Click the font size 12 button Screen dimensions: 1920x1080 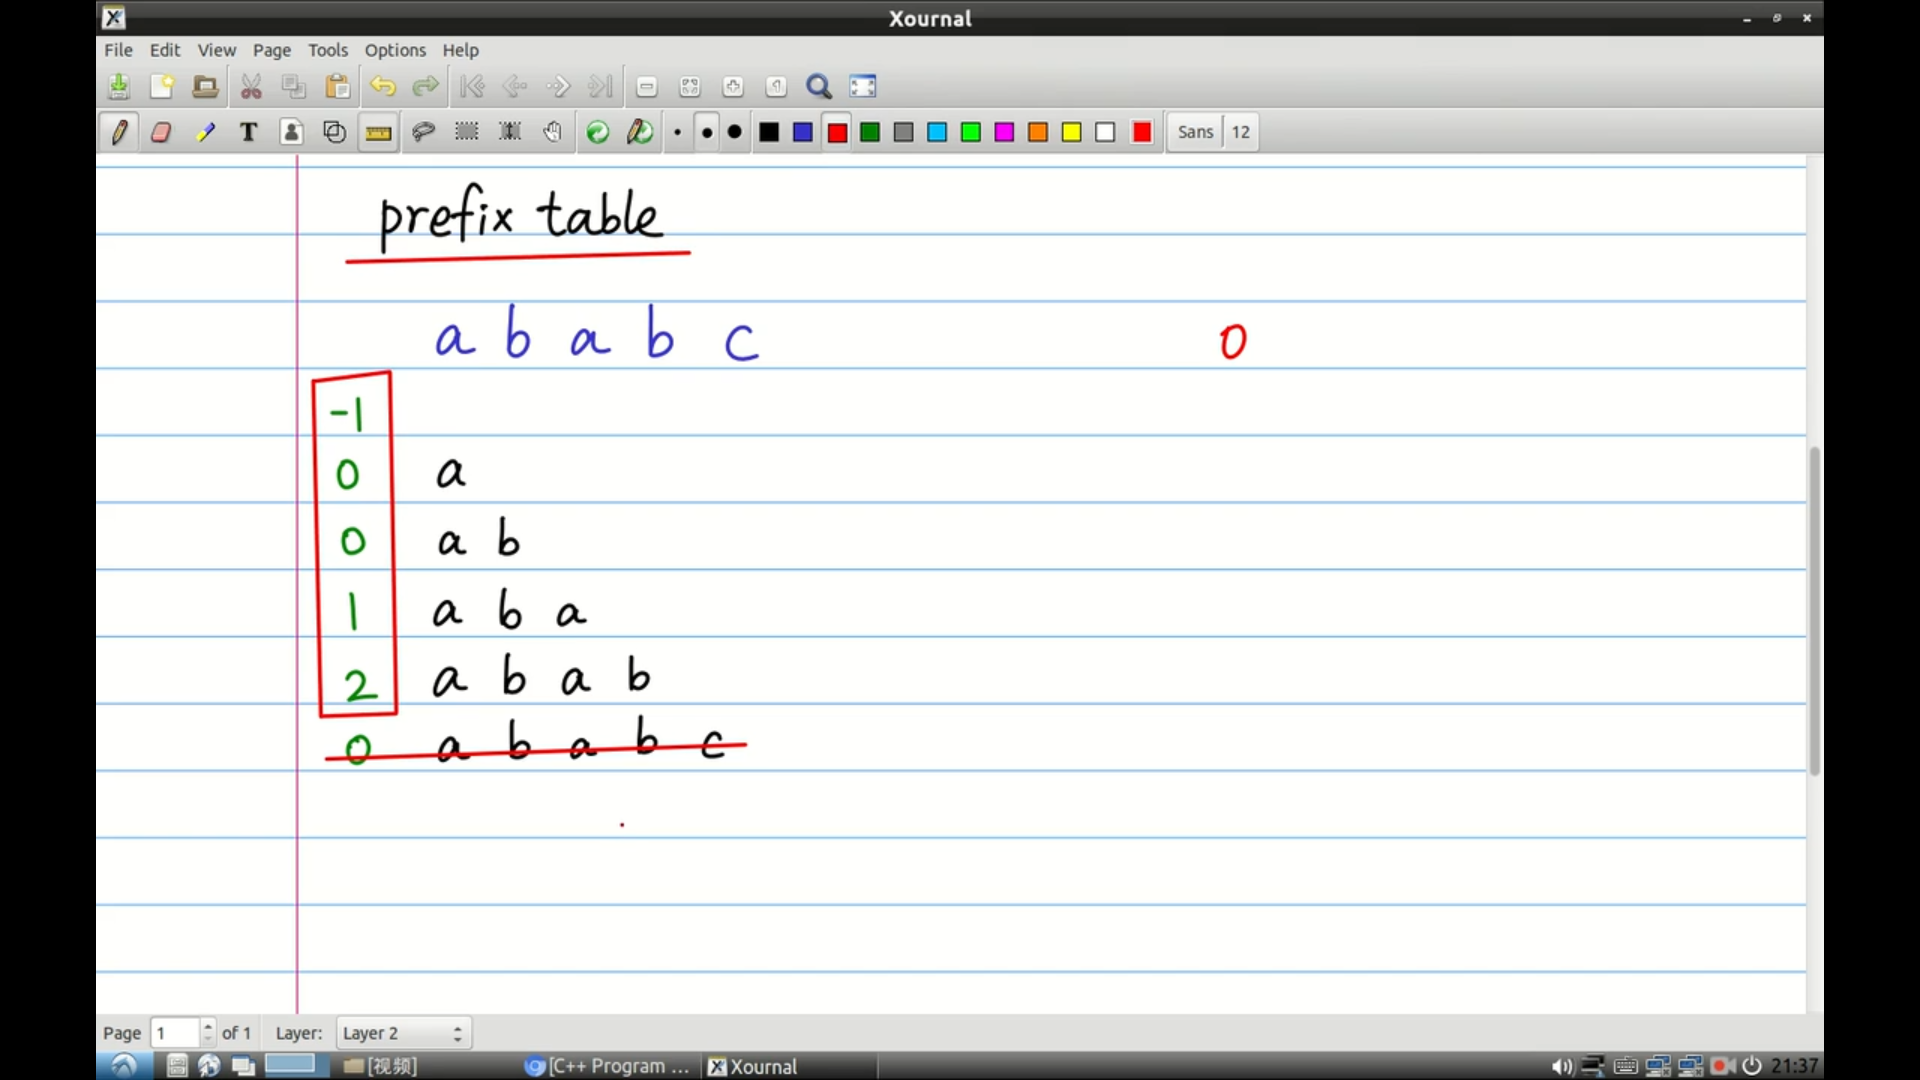click(x=1240, y=132)
